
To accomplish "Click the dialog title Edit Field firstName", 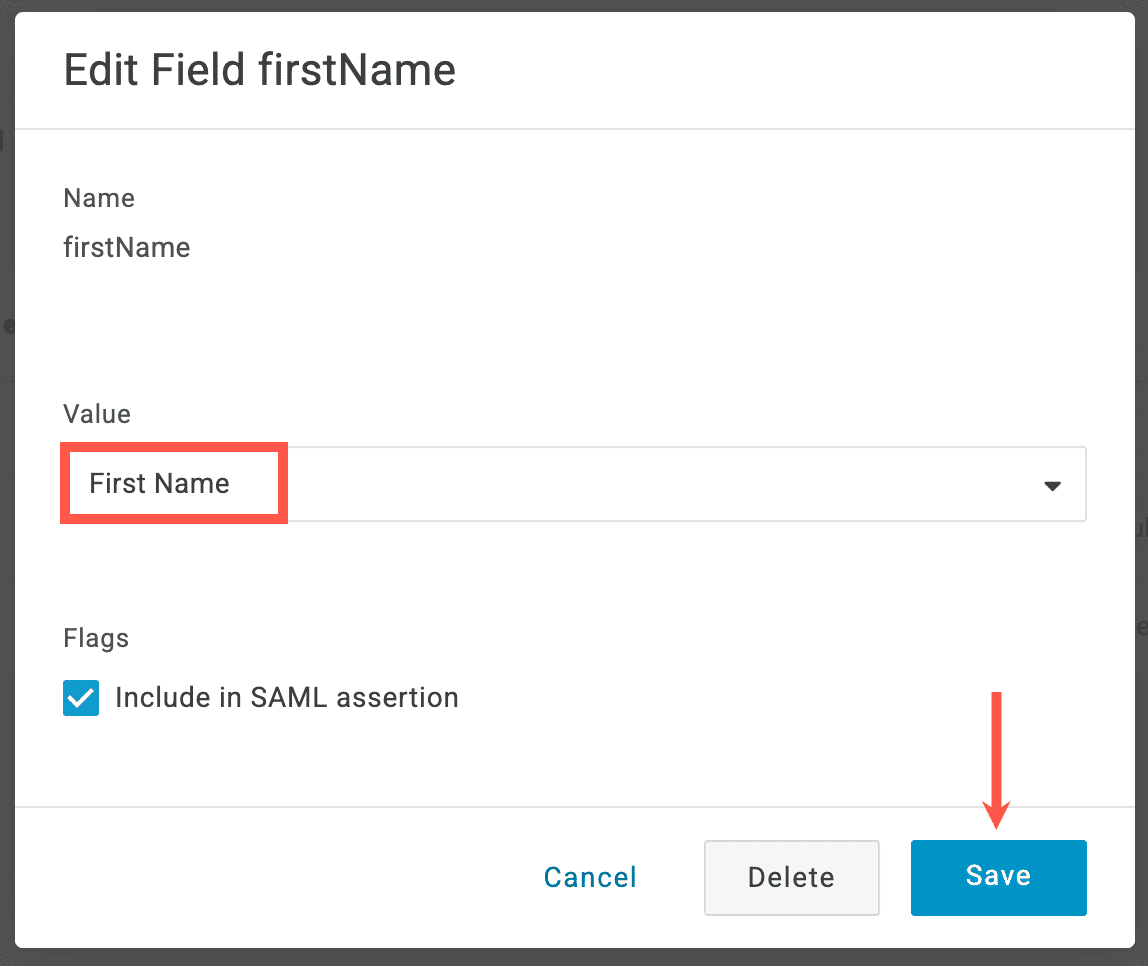I will pos(259,69).
